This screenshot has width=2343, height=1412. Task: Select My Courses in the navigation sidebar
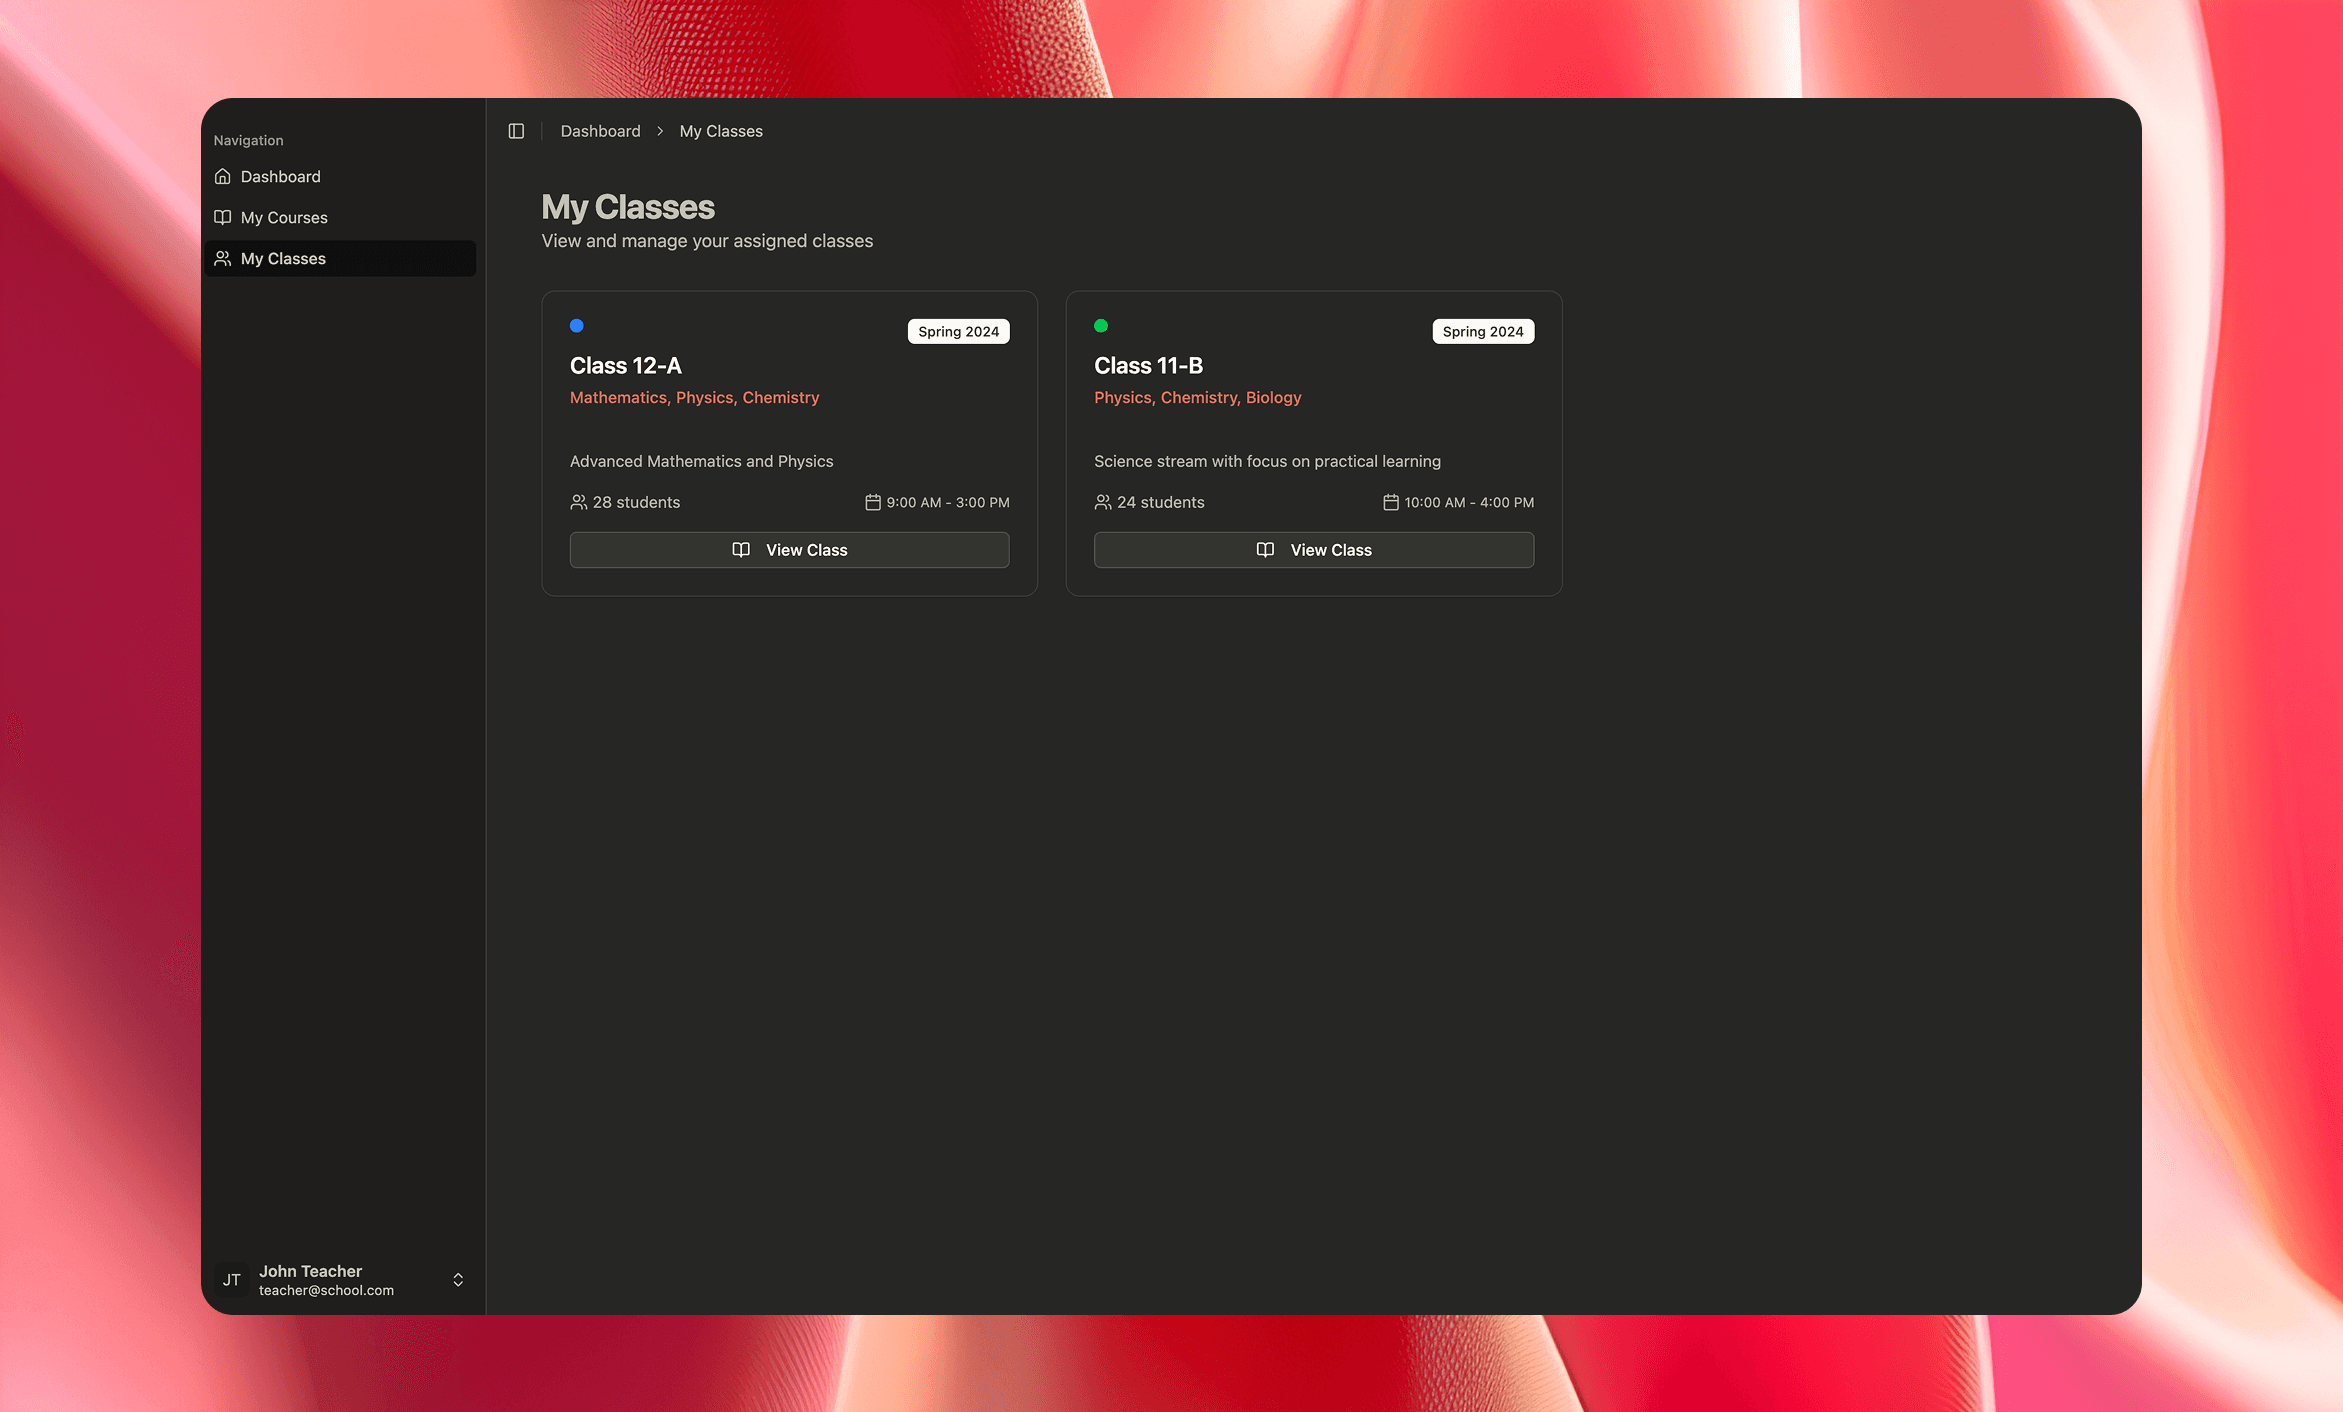283,217
